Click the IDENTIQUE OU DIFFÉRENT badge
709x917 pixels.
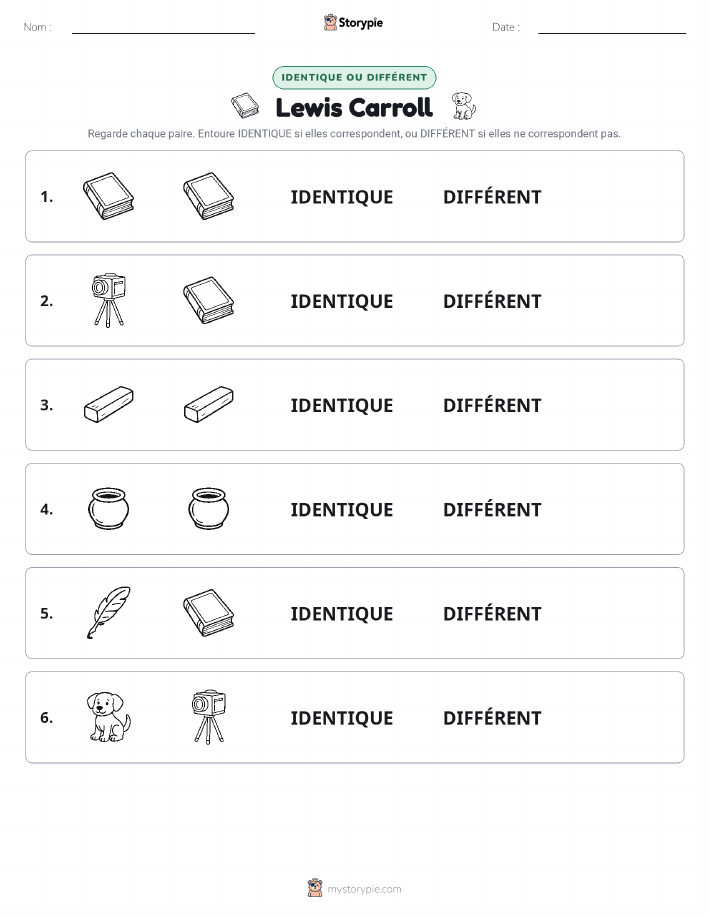354,77
